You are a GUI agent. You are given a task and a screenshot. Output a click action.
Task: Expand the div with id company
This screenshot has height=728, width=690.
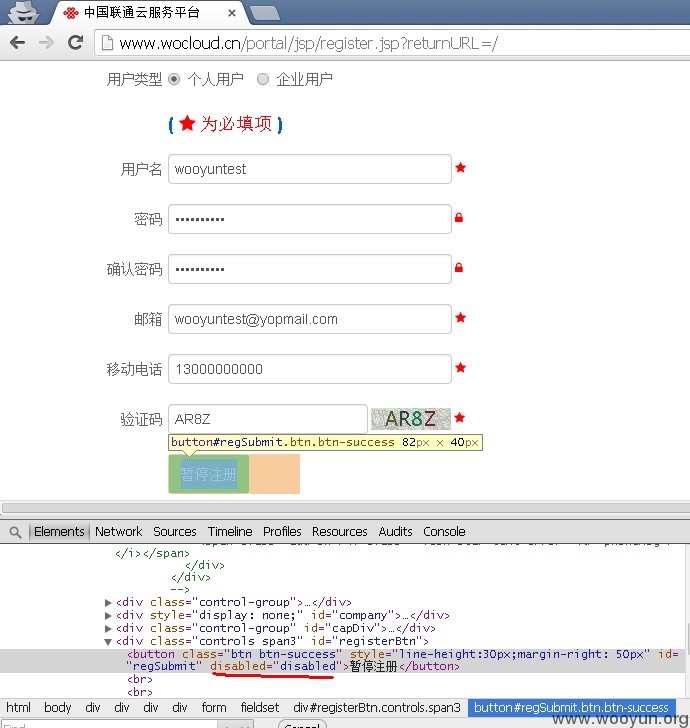tap(108, 616)
